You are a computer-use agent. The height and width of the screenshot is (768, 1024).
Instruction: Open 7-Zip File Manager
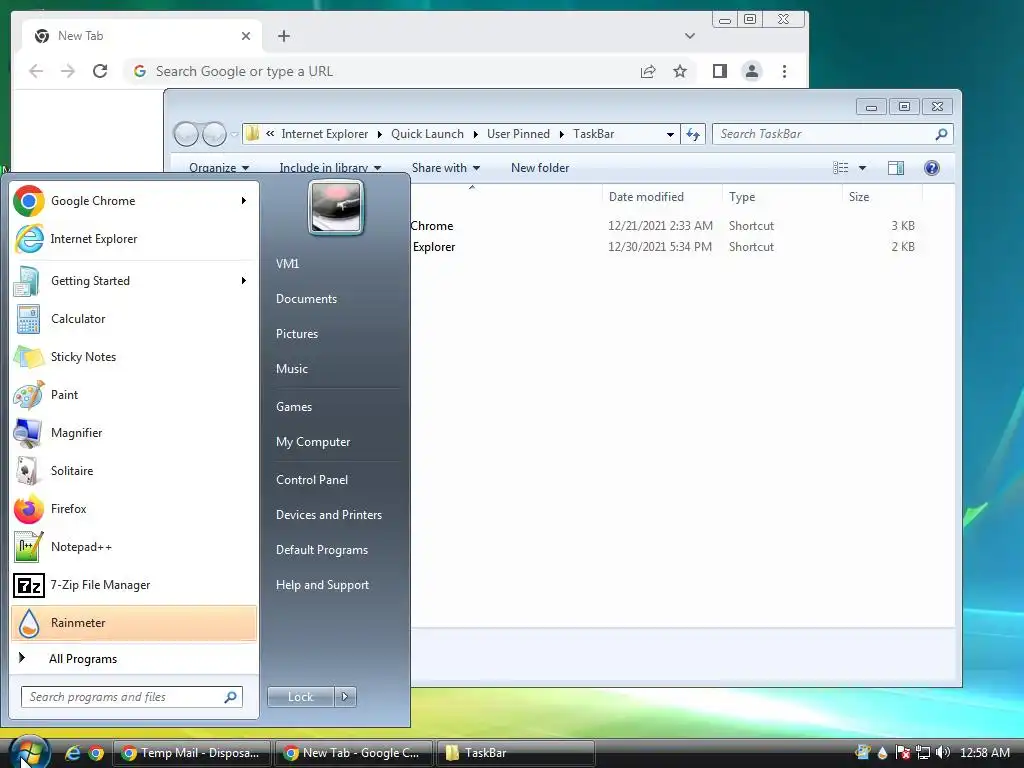point(134,584)
